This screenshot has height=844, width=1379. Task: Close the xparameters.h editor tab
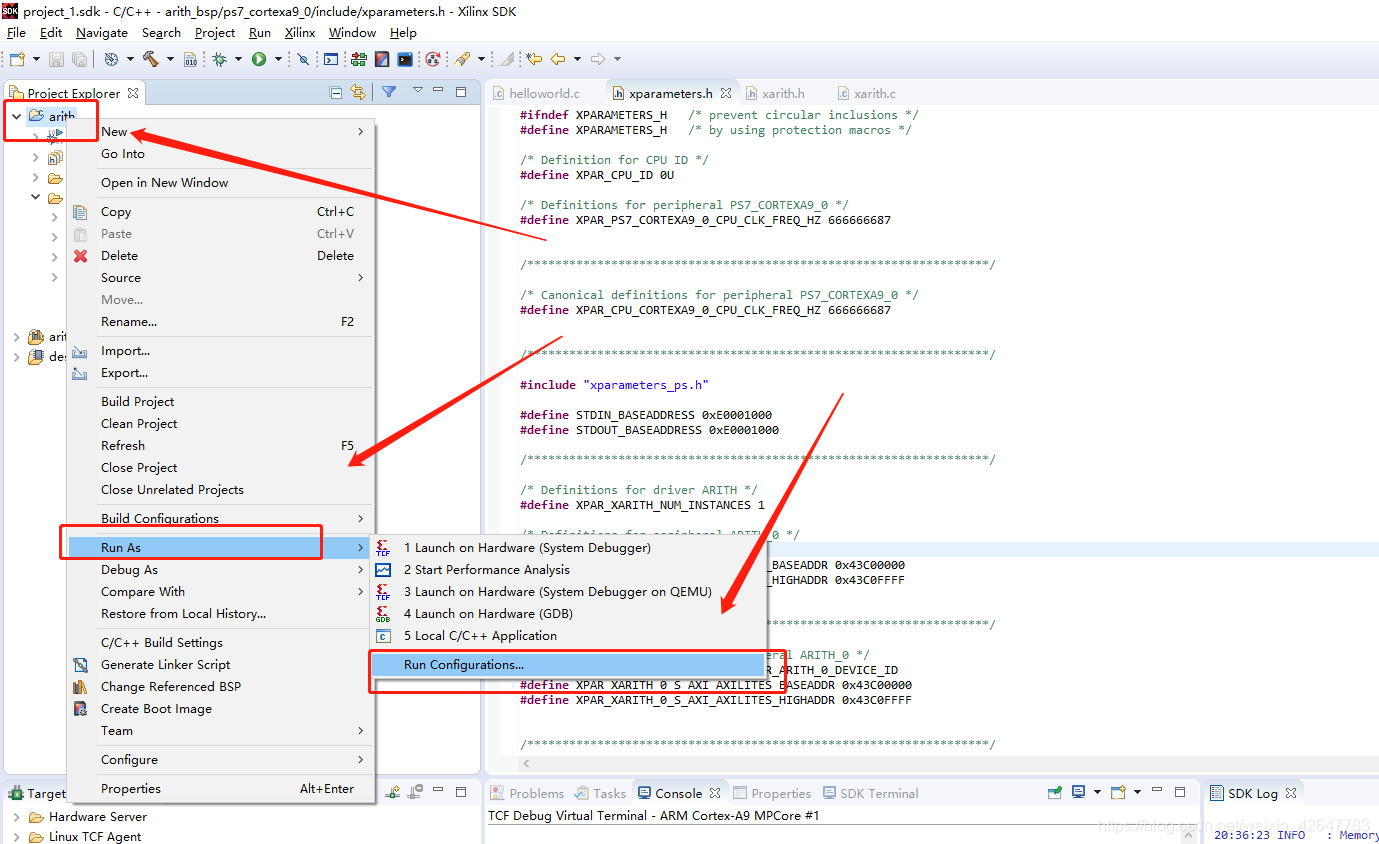click(x=726, y=93)
